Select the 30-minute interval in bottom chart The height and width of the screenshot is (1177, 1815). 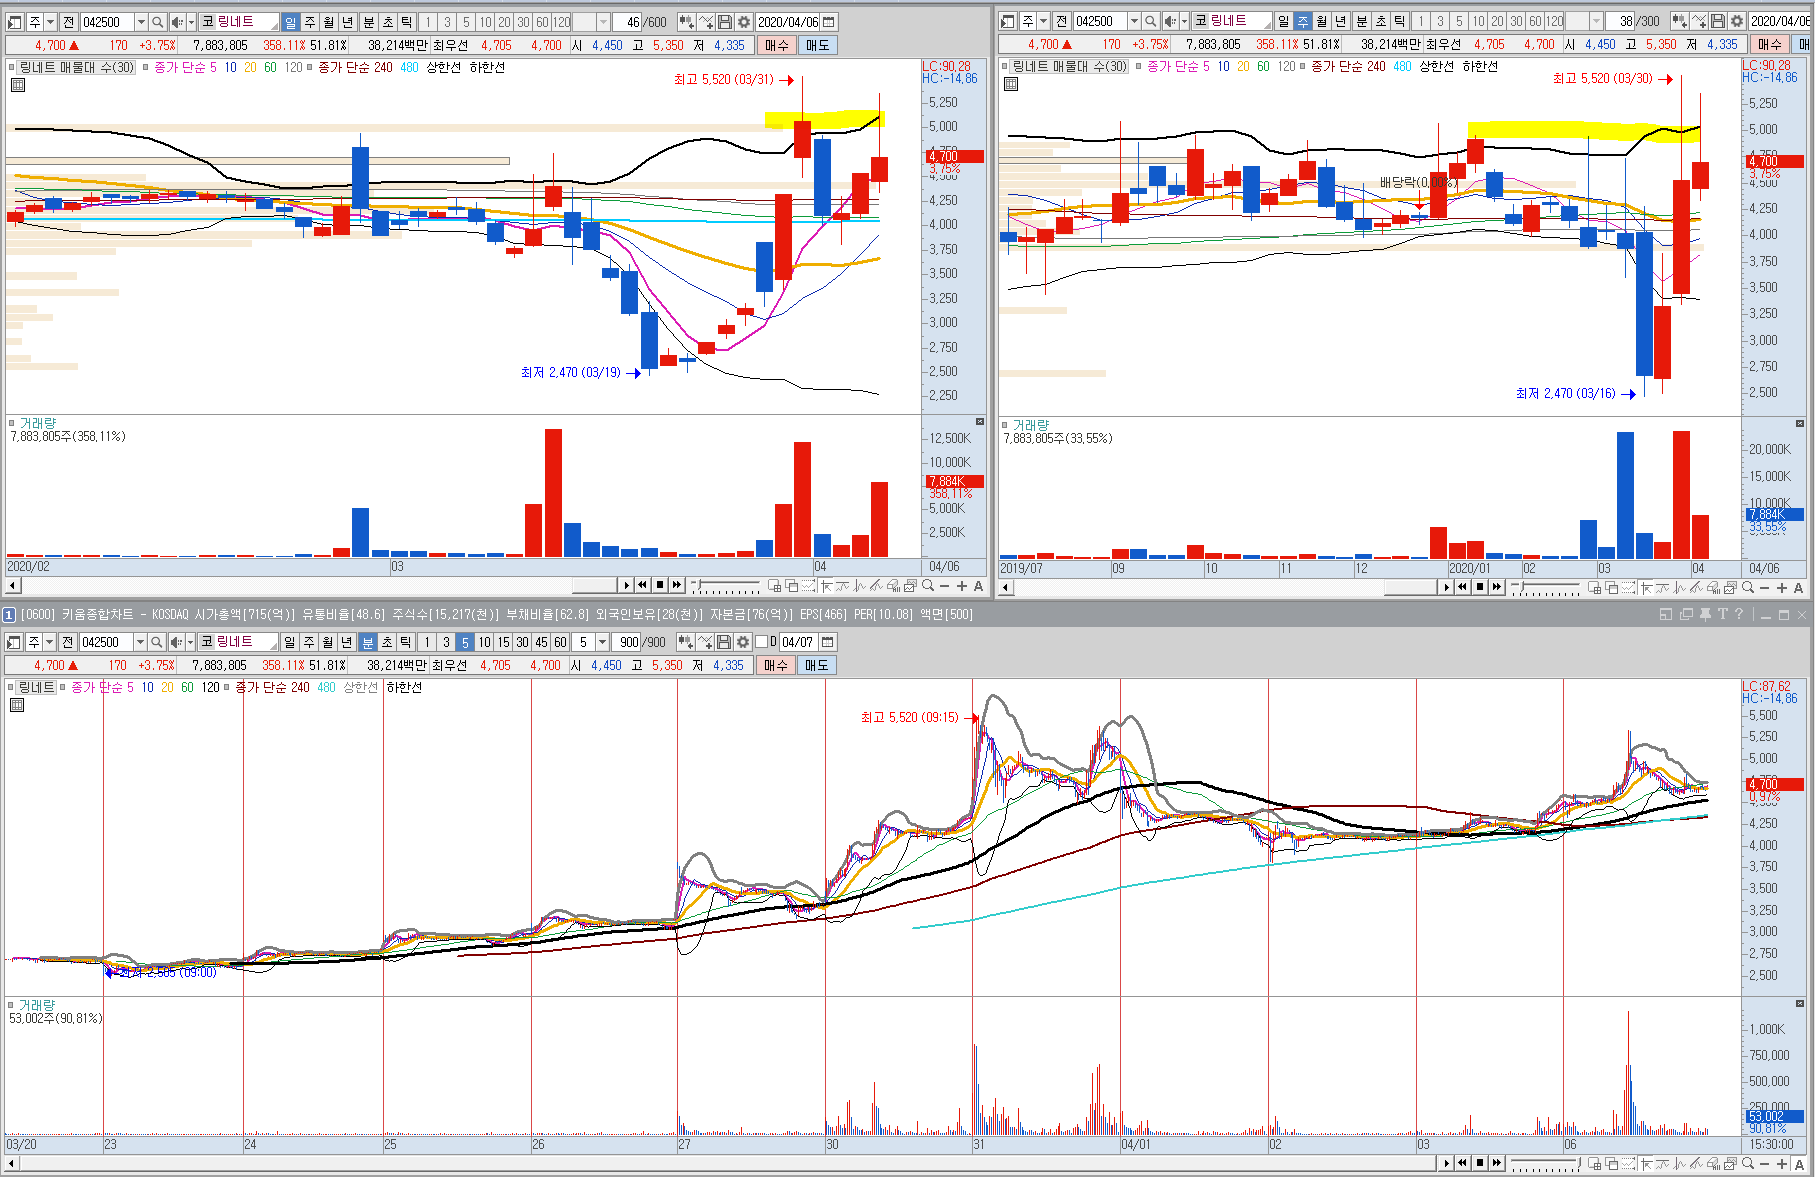pos(522,642)
